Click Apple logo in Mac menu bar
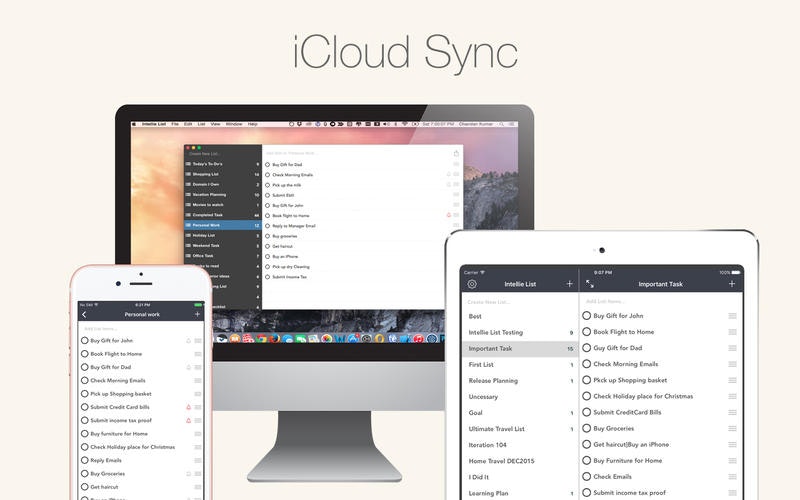The width and height of the screenshot is (800, 500). pyautogui.click(x=135, y=124)
